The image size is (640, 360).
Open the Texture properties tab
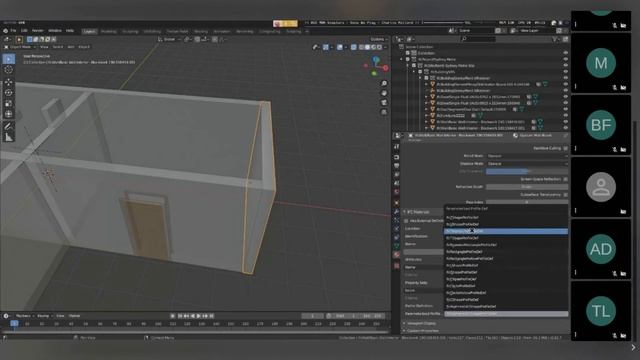pyautogui.click(x=396, y=266)
